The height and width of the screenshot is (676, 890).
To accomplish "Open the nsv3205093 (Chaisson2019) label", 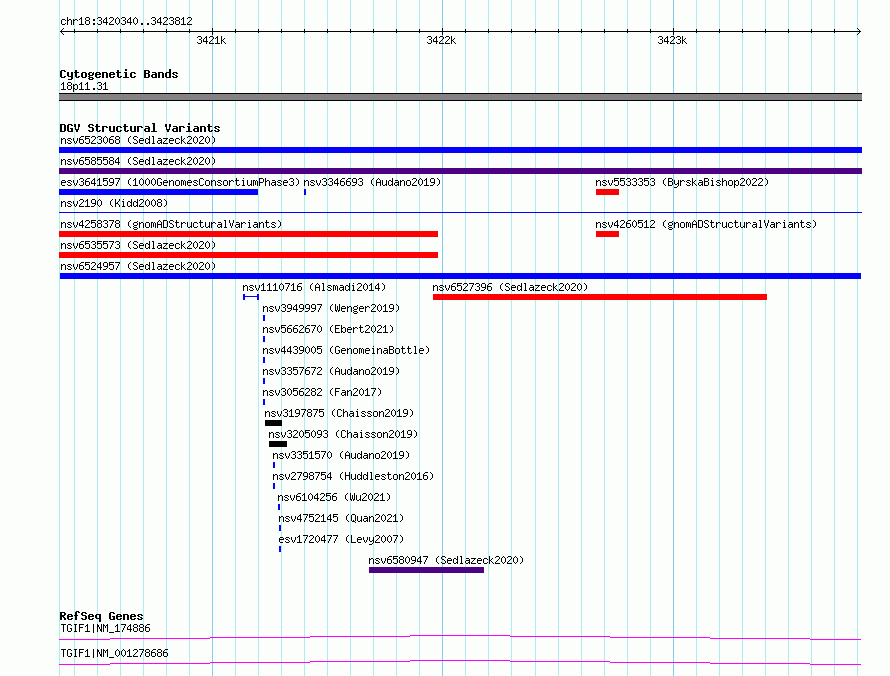I will 343,434.
